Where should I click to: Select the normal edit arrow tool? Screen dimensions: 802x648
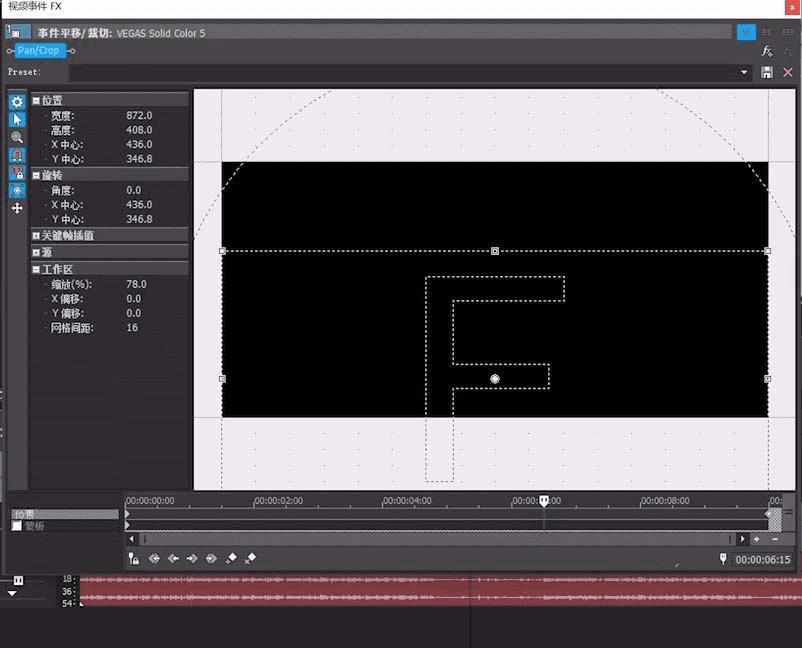[x=17, y=120]
